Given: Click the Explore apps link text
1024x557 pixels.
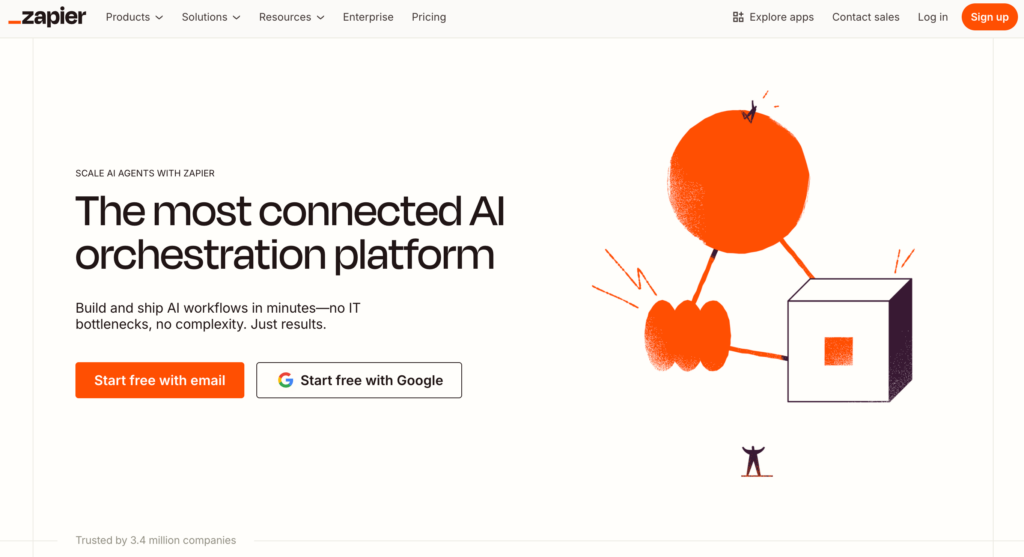Looking at the screenshot, I should [x=782, y=17].
